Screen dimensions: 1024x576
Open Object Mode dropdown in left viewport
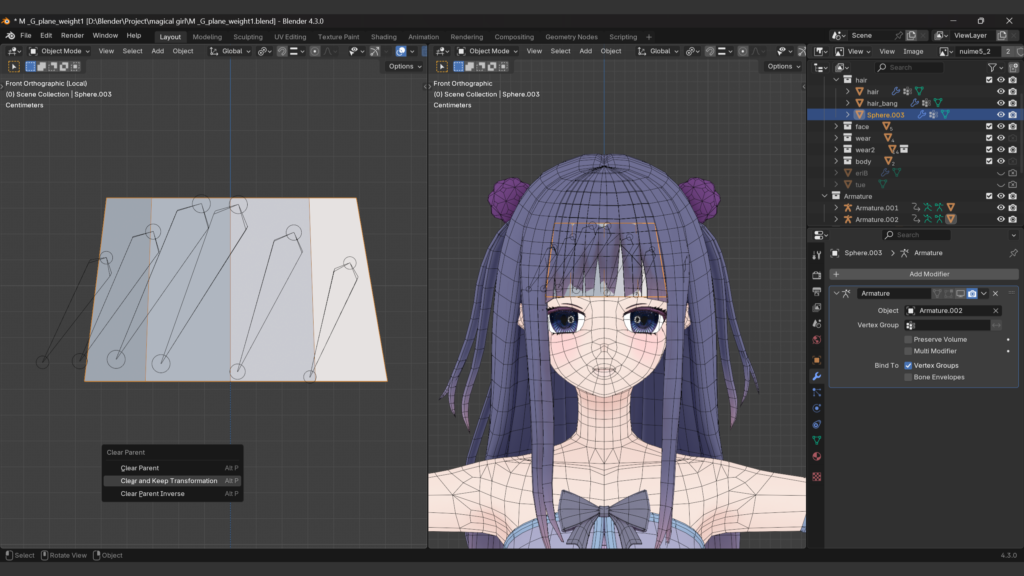pyautogui.click(x=60, y=51)
